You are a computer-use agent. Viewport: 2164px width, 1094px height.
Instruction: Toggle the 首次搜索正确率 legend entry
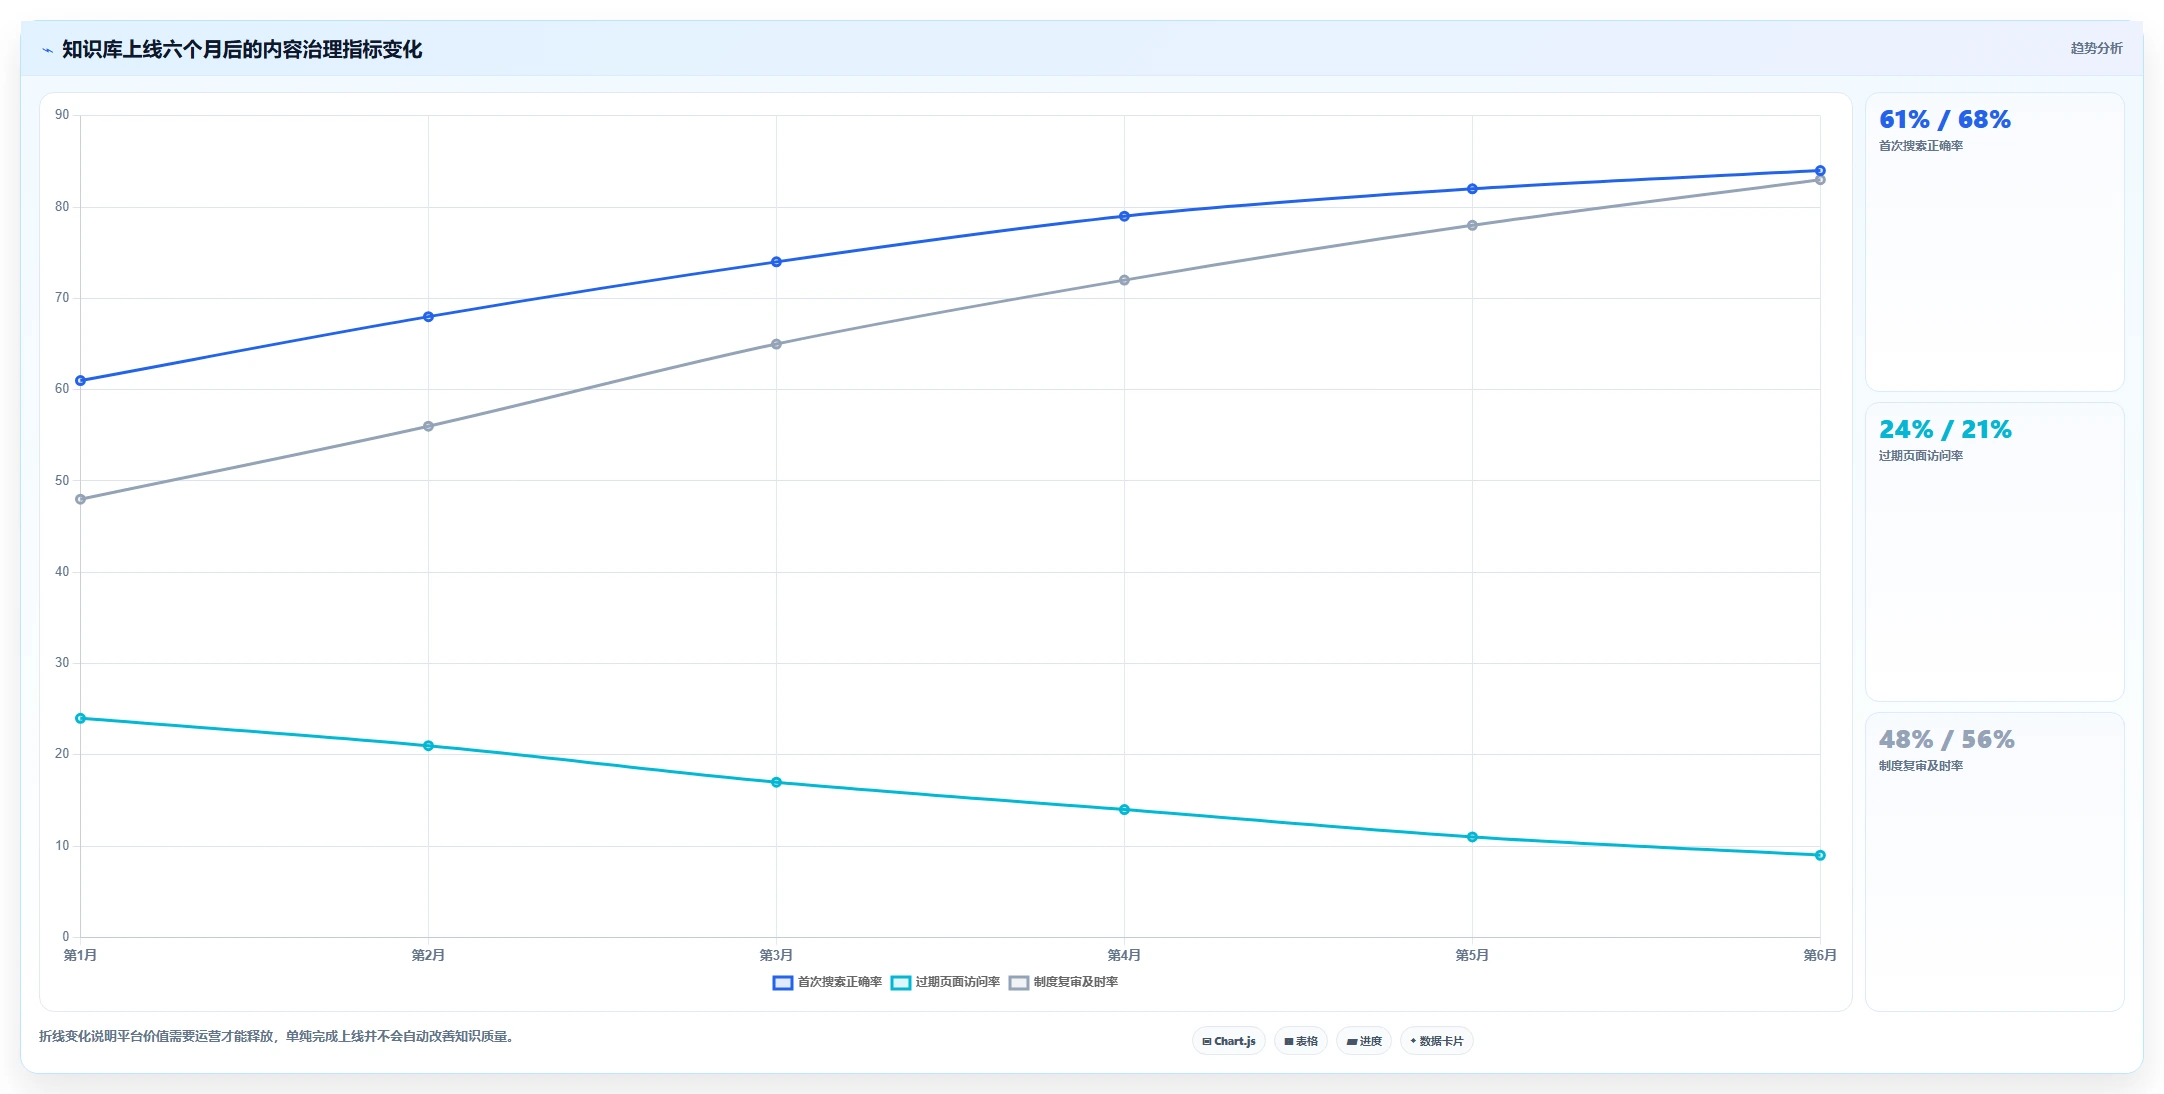tap(827, 982)
